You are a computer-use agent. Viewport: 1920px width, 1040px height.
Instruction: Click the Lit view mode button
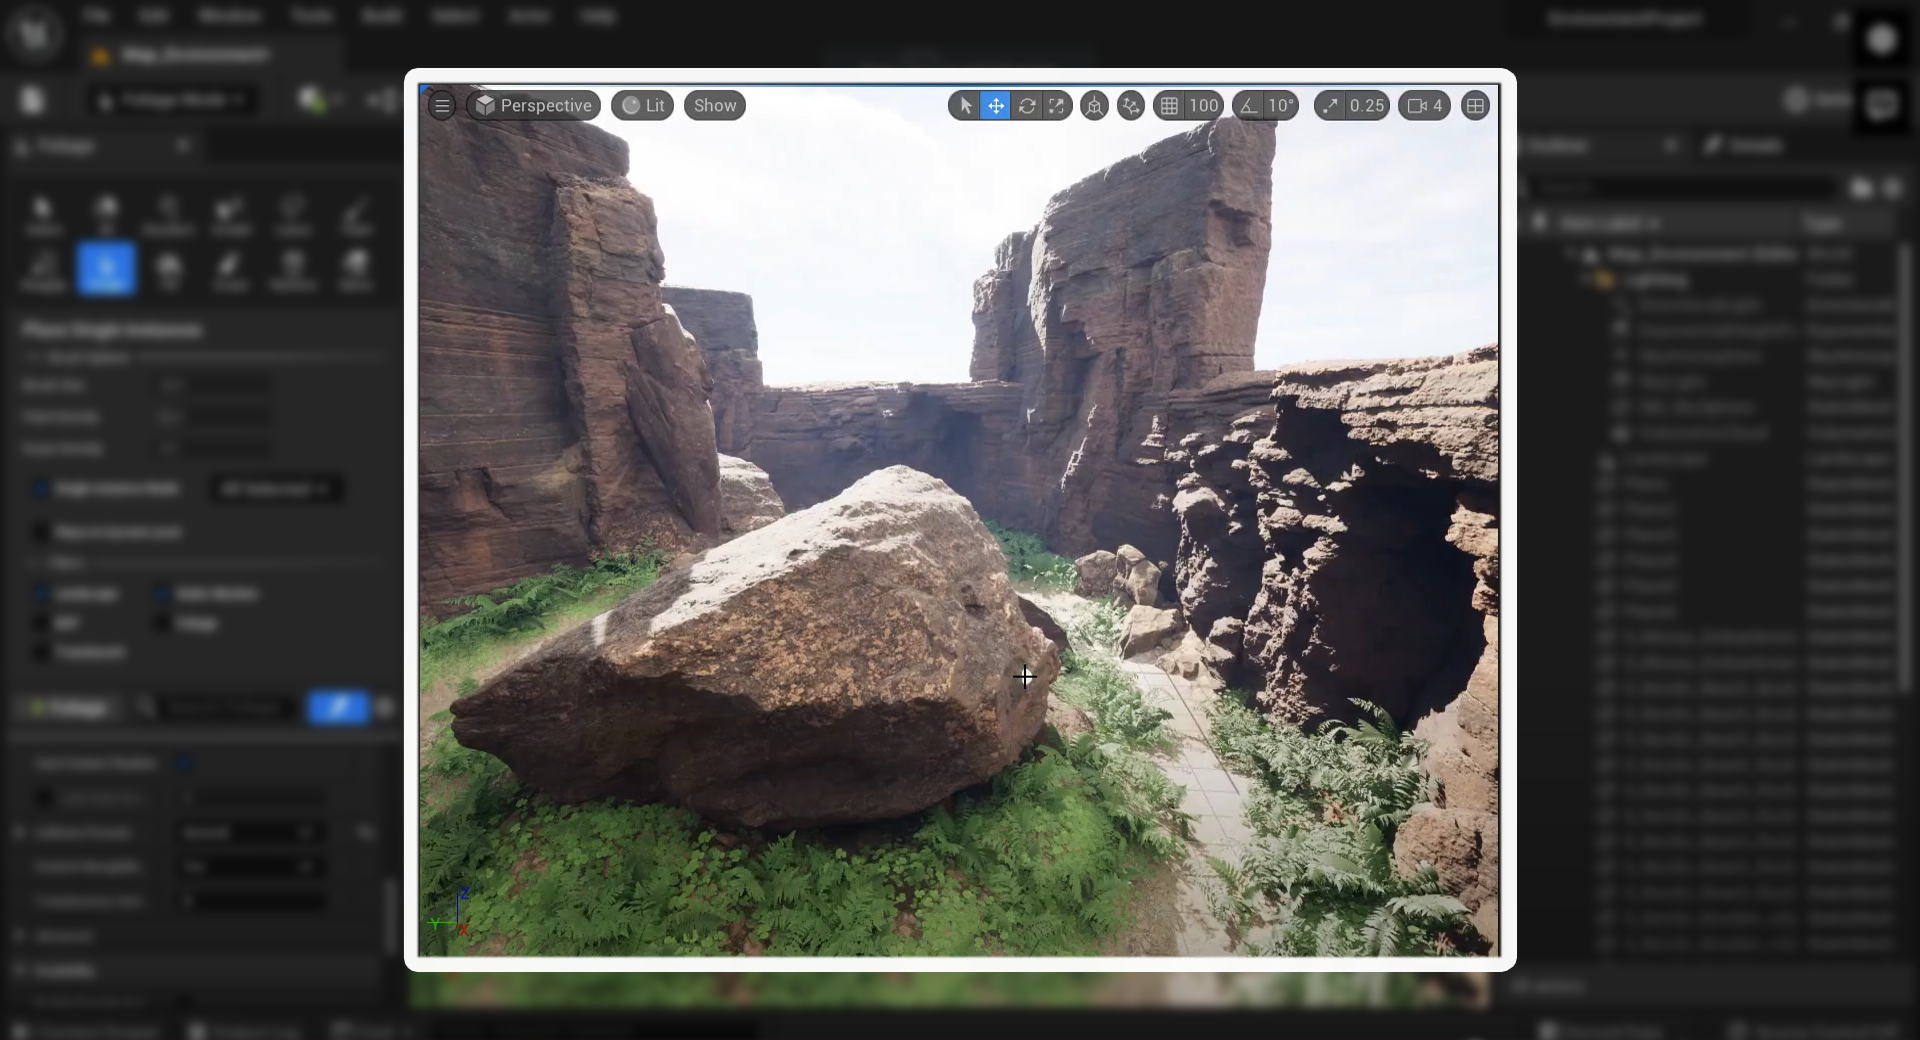click(x=643, y=106)
